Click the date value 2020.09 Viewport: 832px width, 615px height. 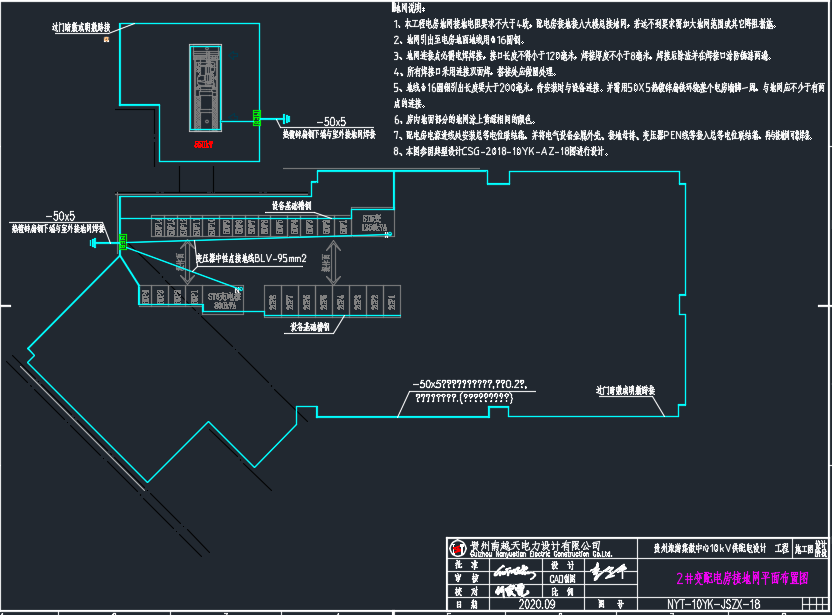537,604
